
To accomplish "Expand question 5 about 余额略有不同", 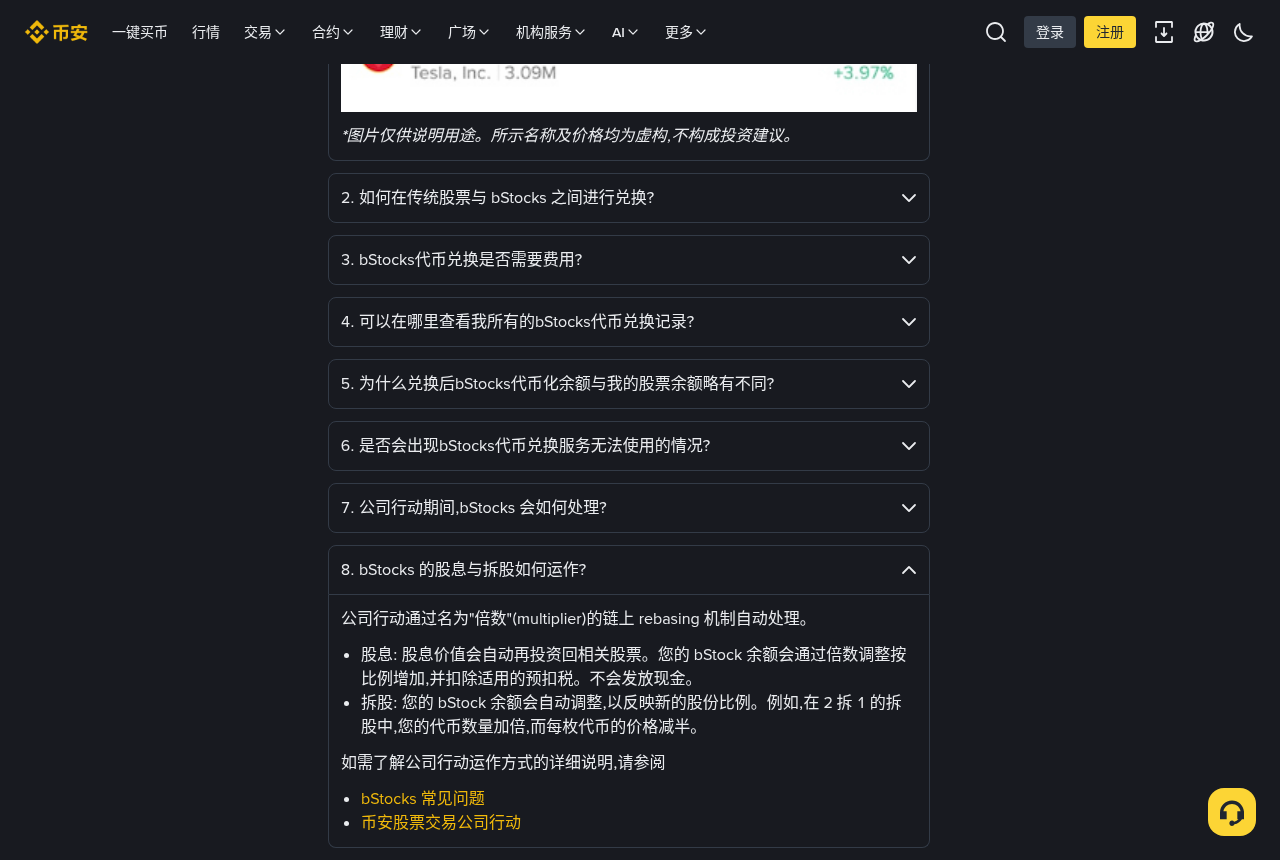I will [x=629, y=384].
